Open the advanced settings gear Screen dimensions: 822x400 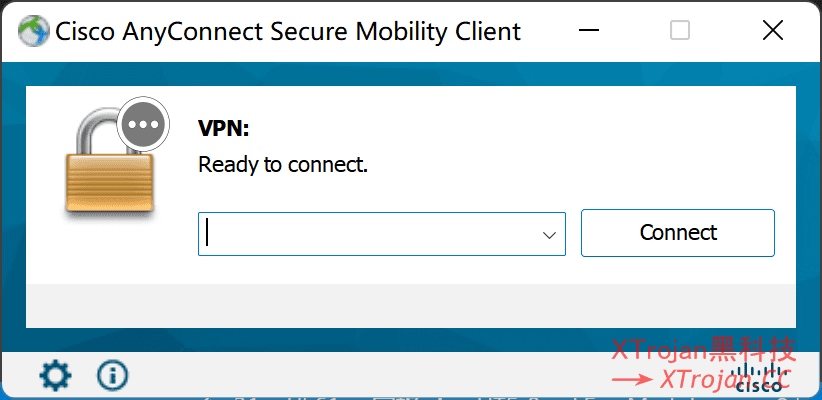pos(55,375)
